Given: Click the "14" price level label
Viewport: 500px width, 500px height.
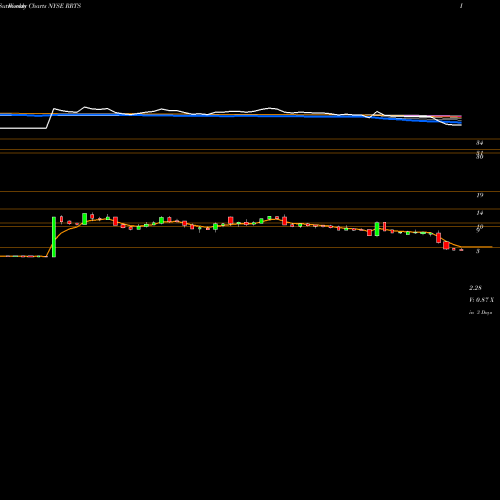Looking at the screenshot, I should point(480,212).
